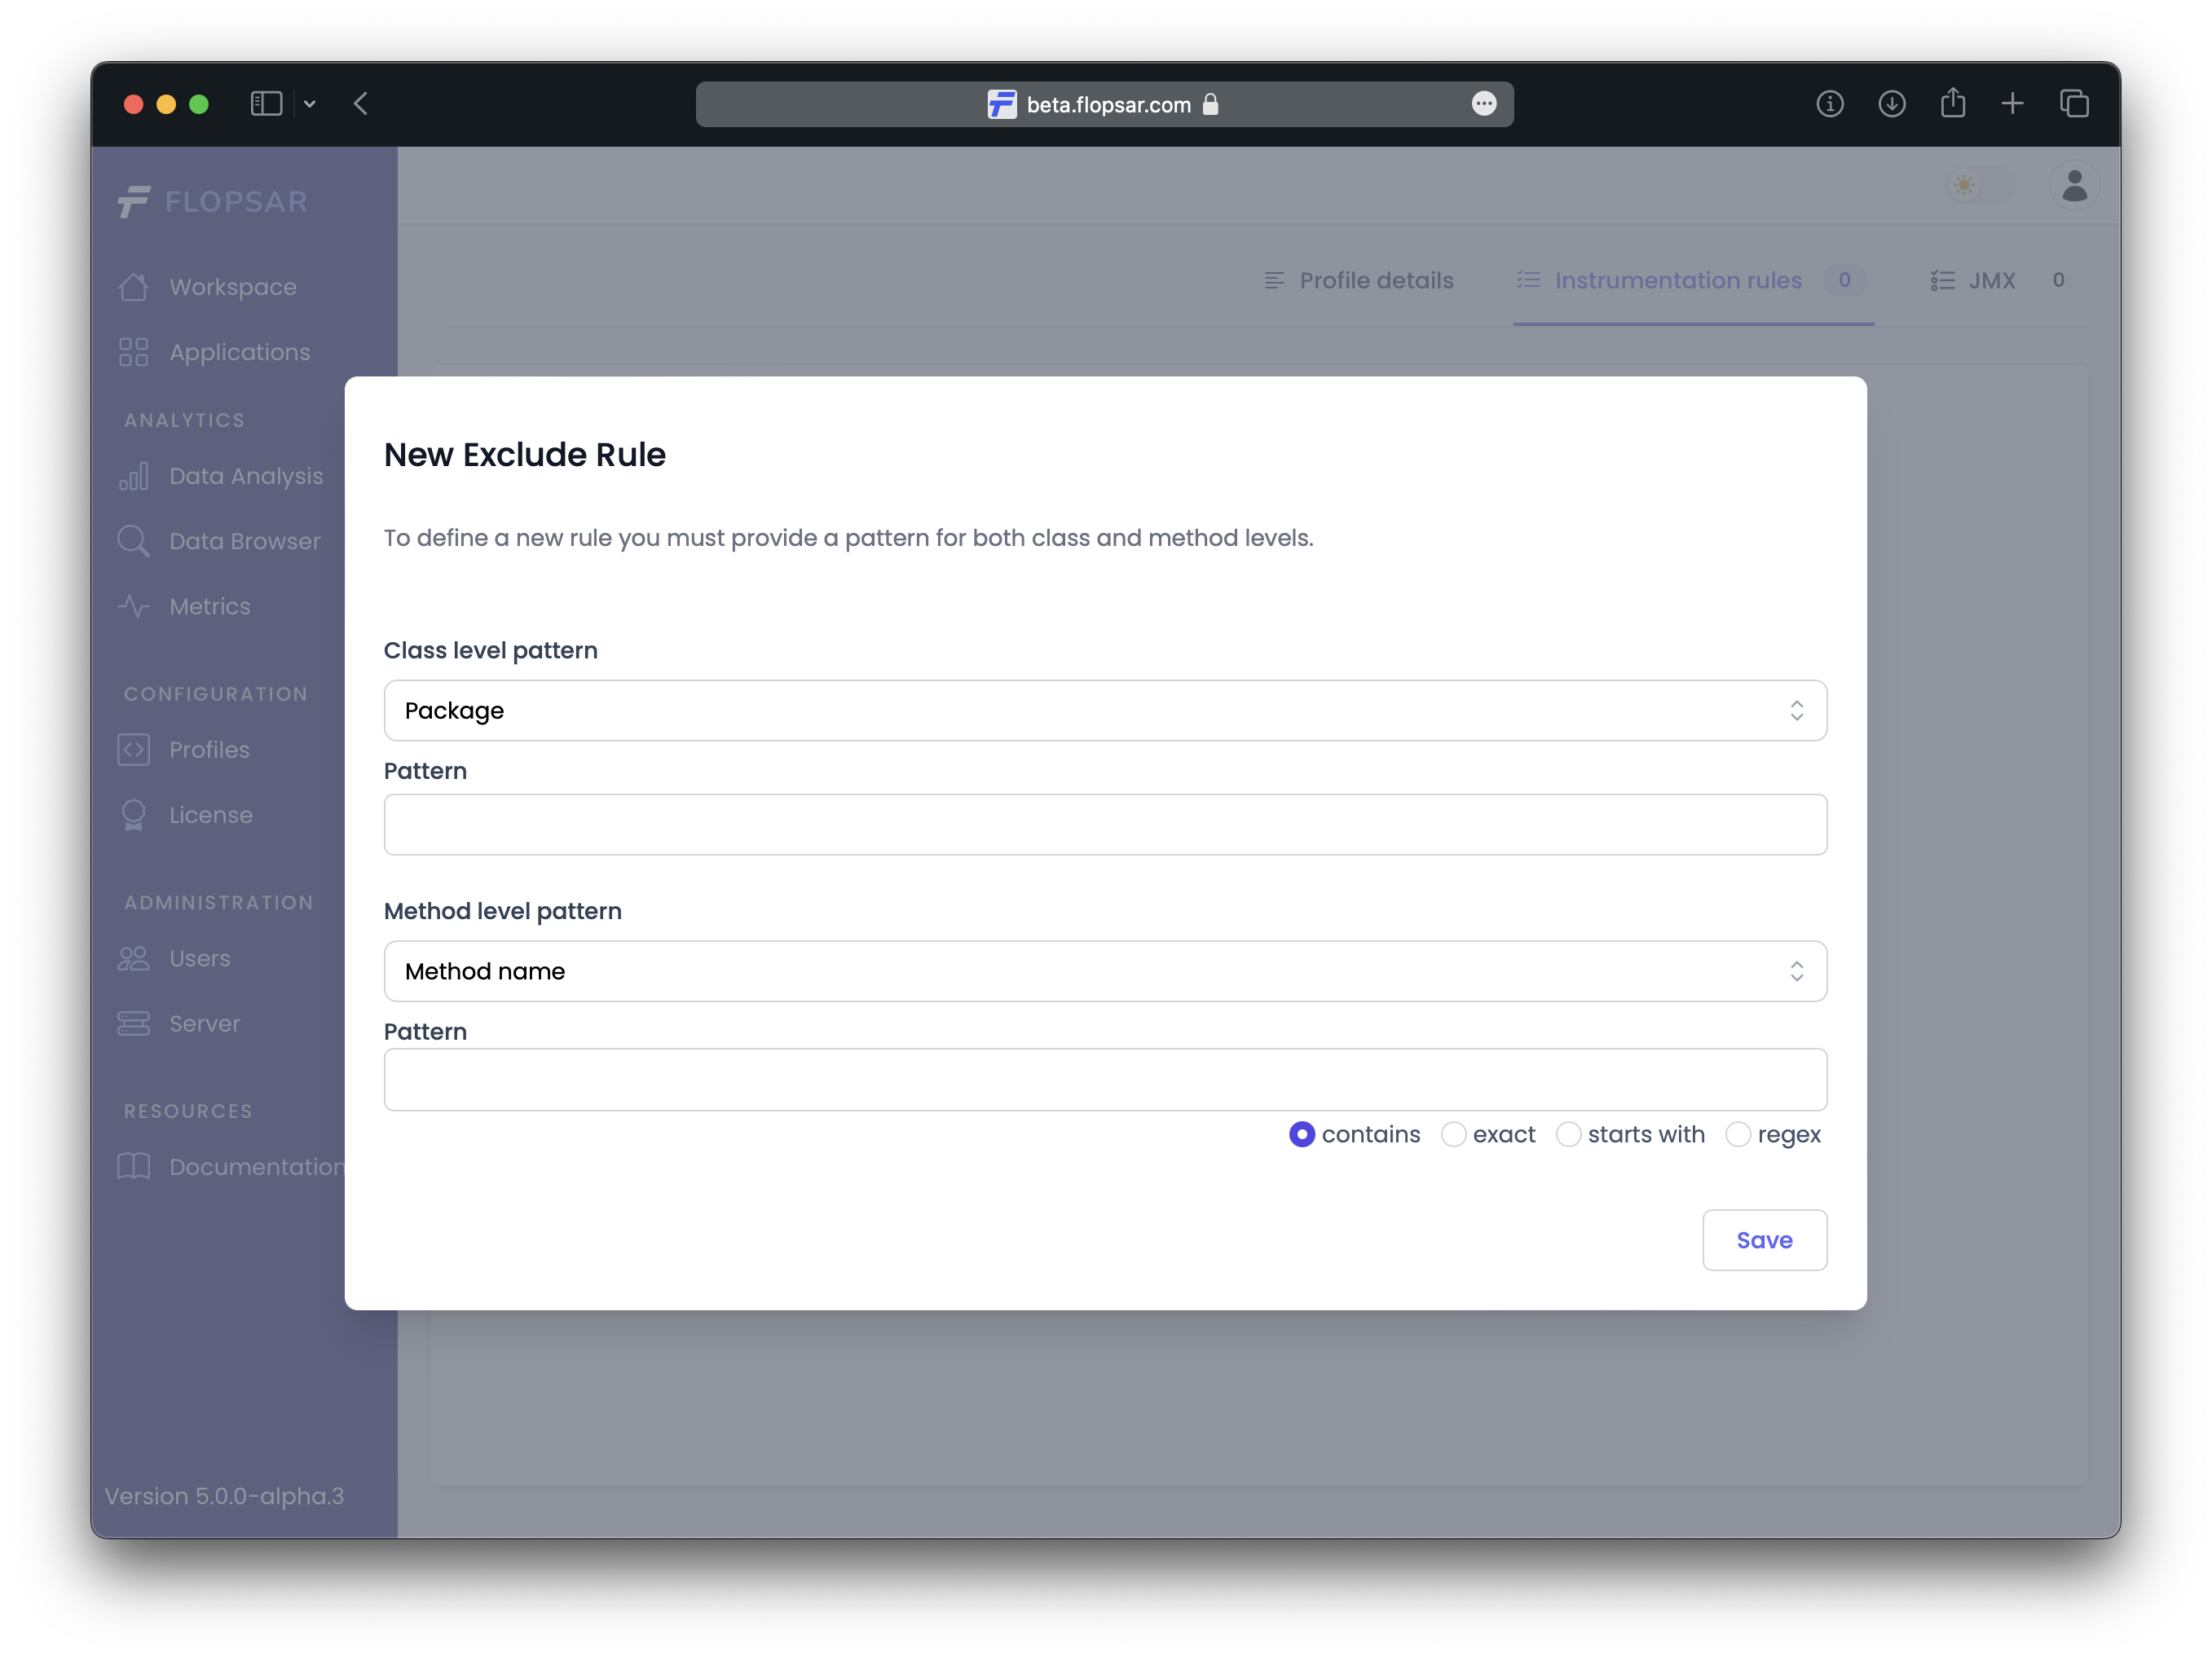Show tab overview icon
The width and height of the screenshot is (2212, 1659).
click(2074, 104)
